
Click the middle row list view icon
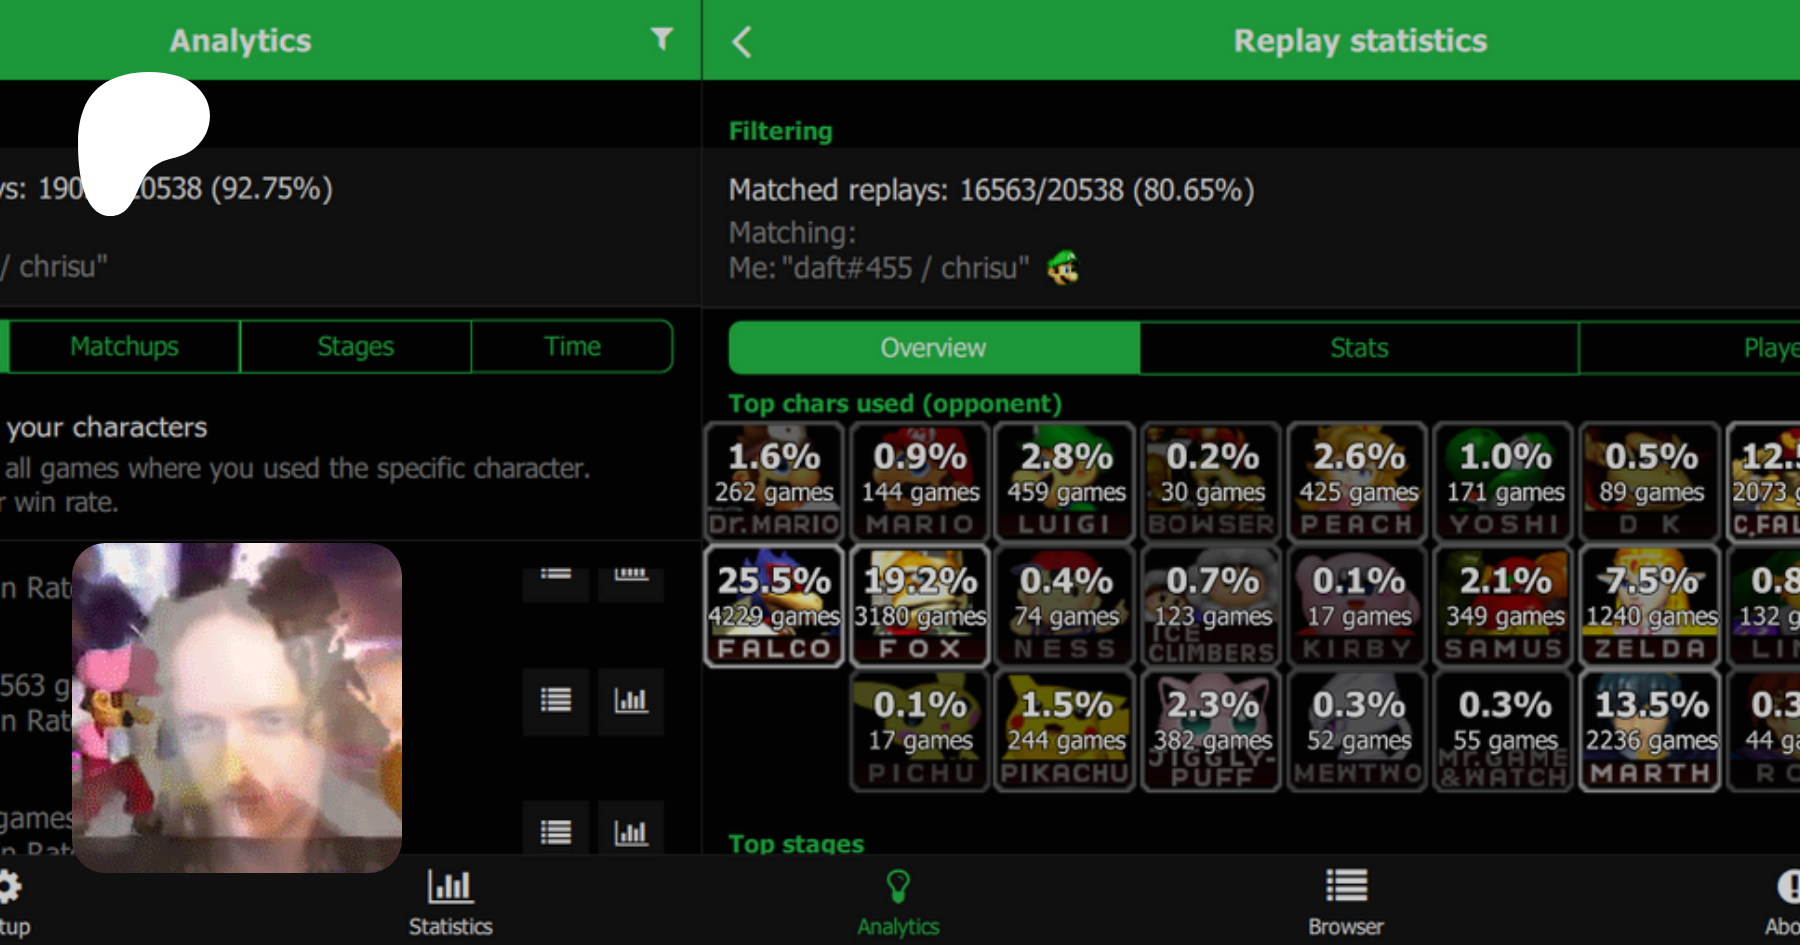click(x=556, y=701)
